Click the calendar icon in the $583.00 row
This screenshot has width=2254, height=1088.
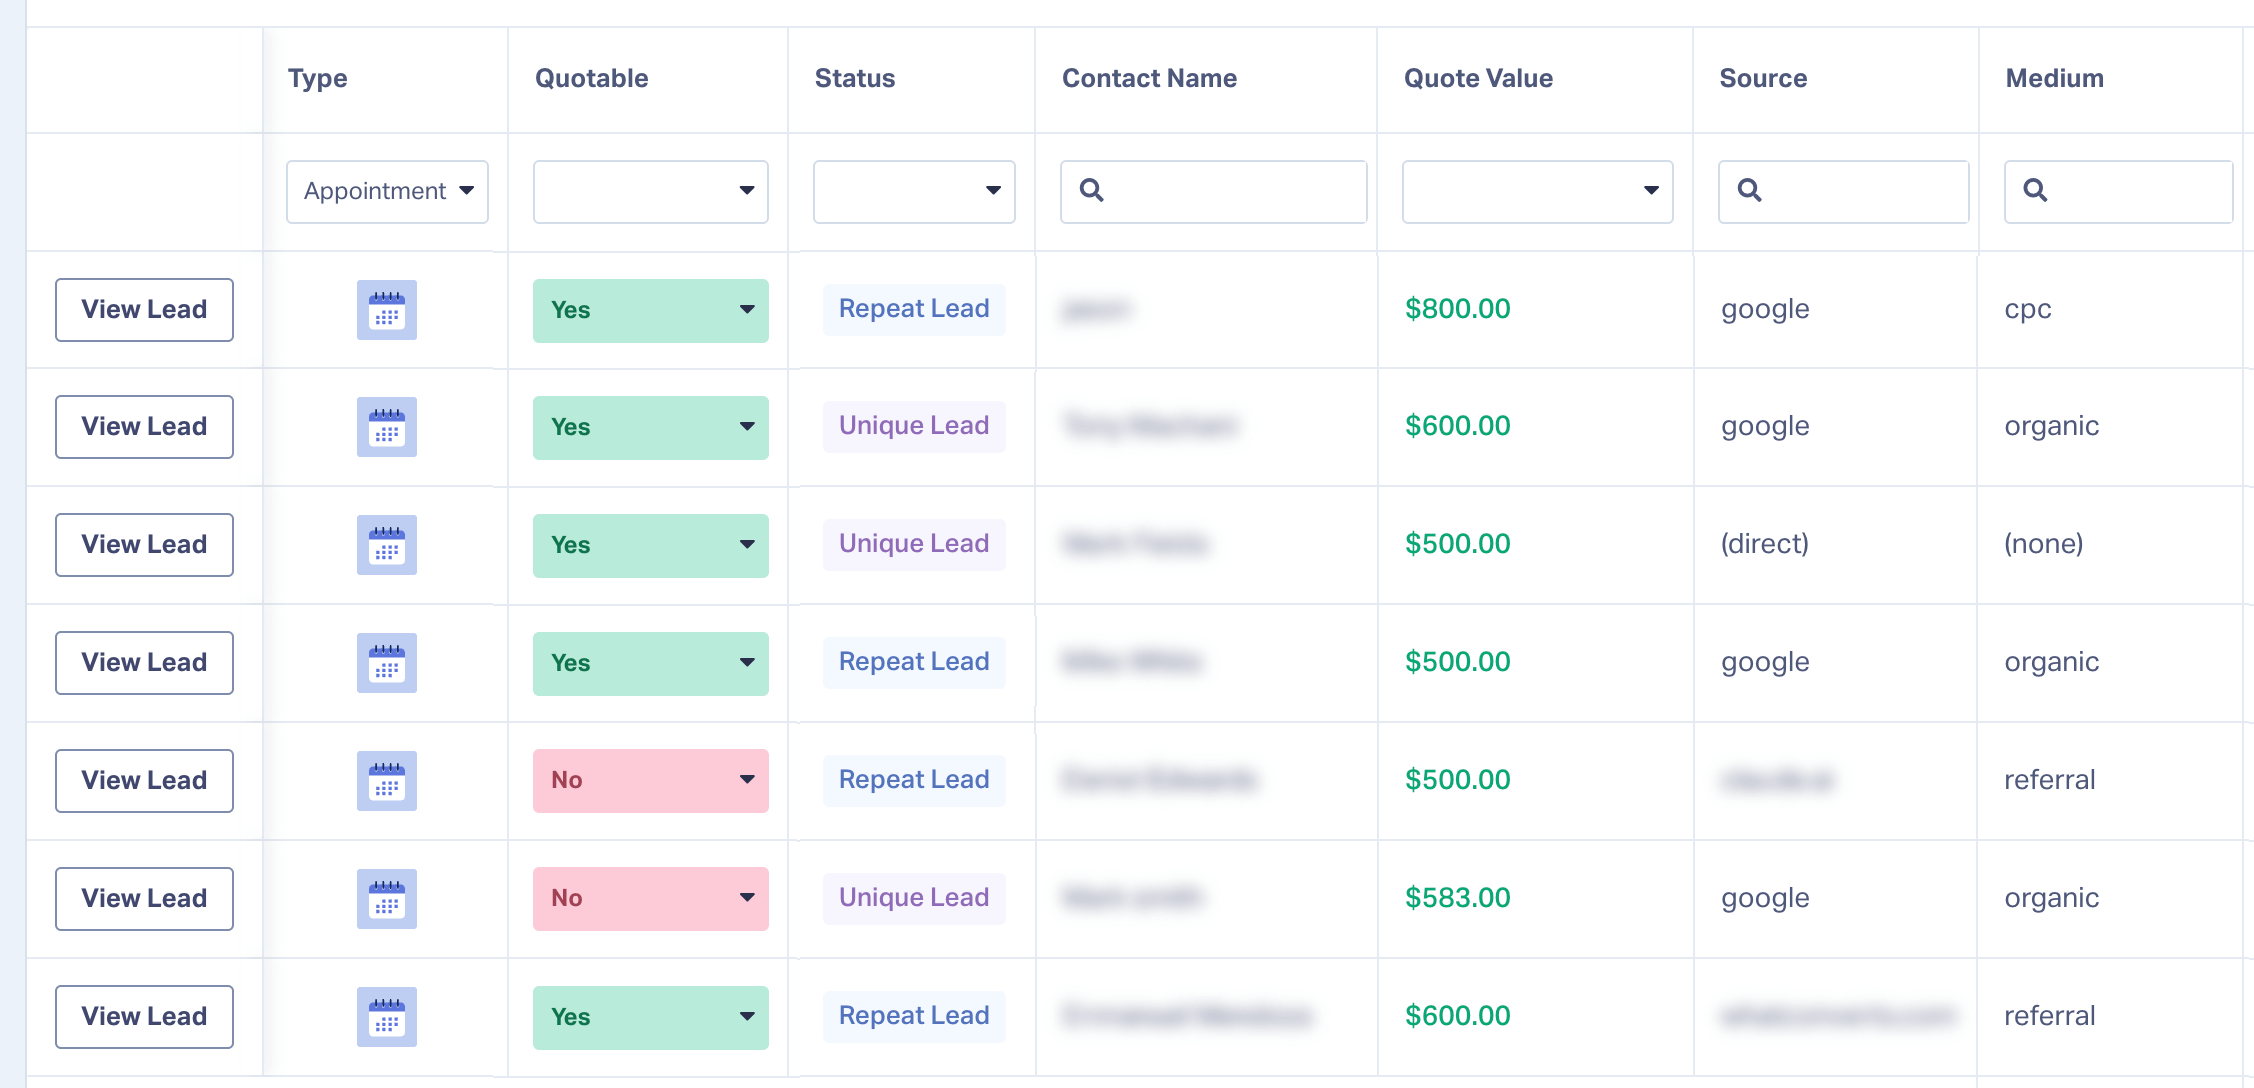pos(386,898)
